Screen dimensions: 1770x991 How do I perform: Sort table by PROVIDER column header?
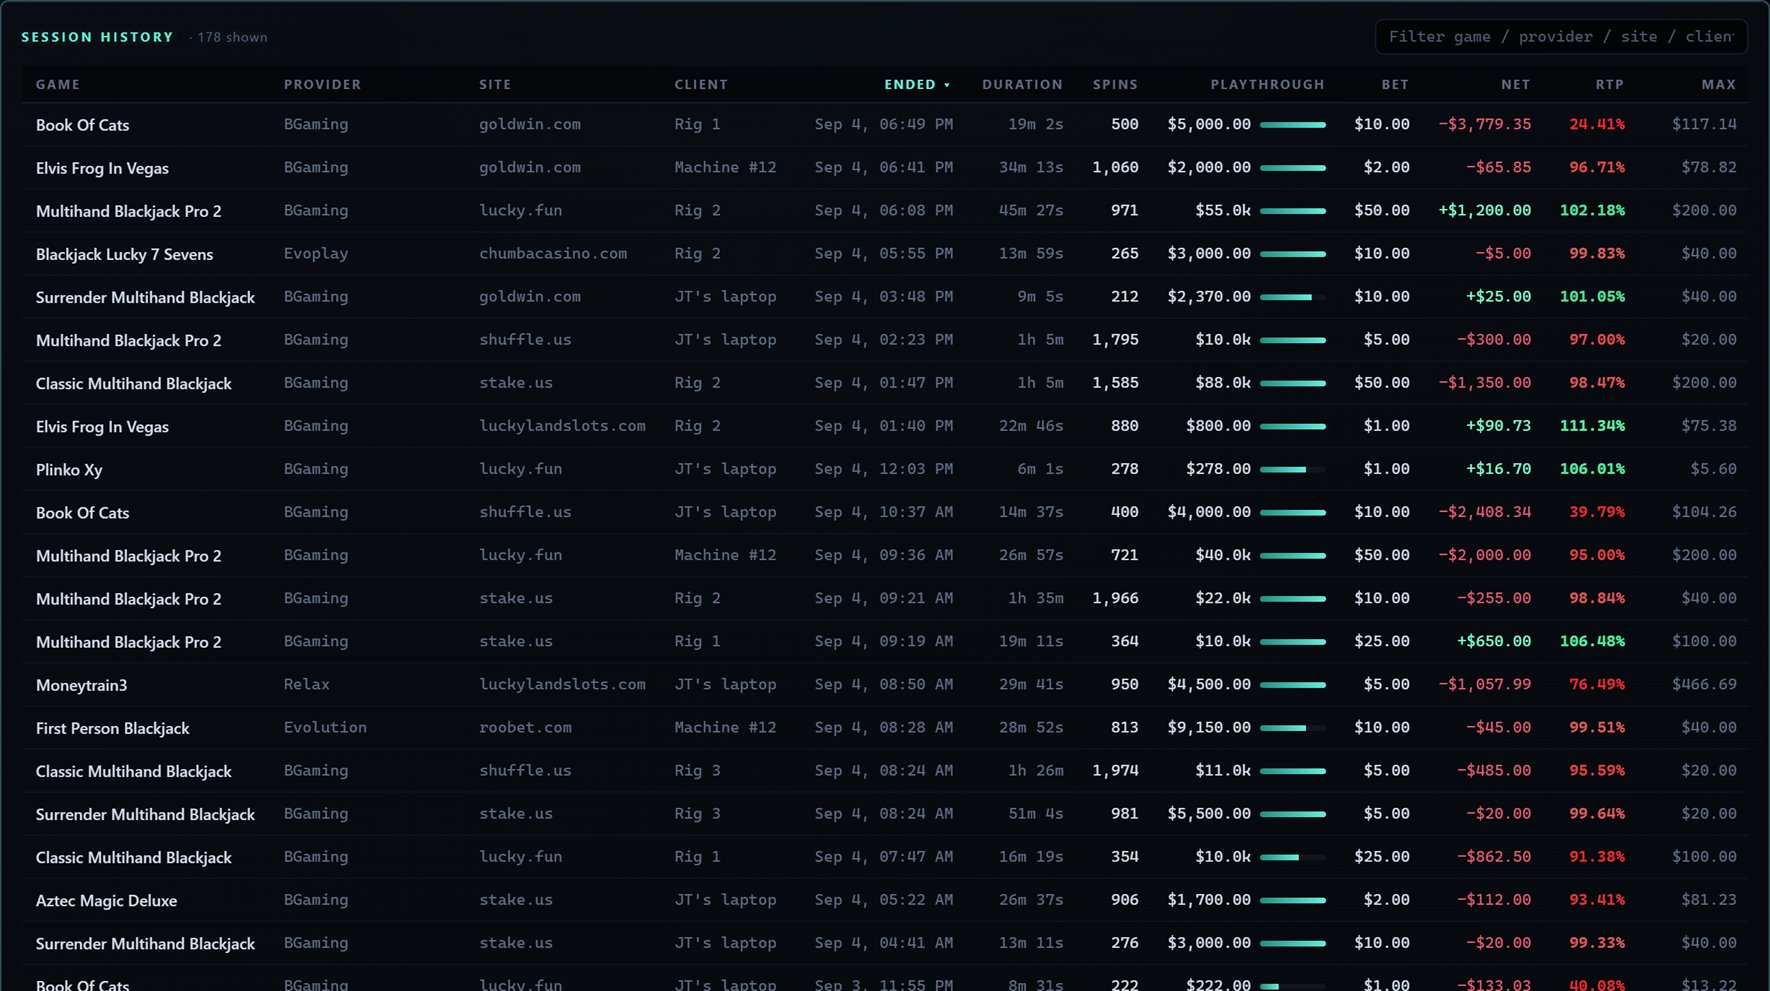(322, 85)
